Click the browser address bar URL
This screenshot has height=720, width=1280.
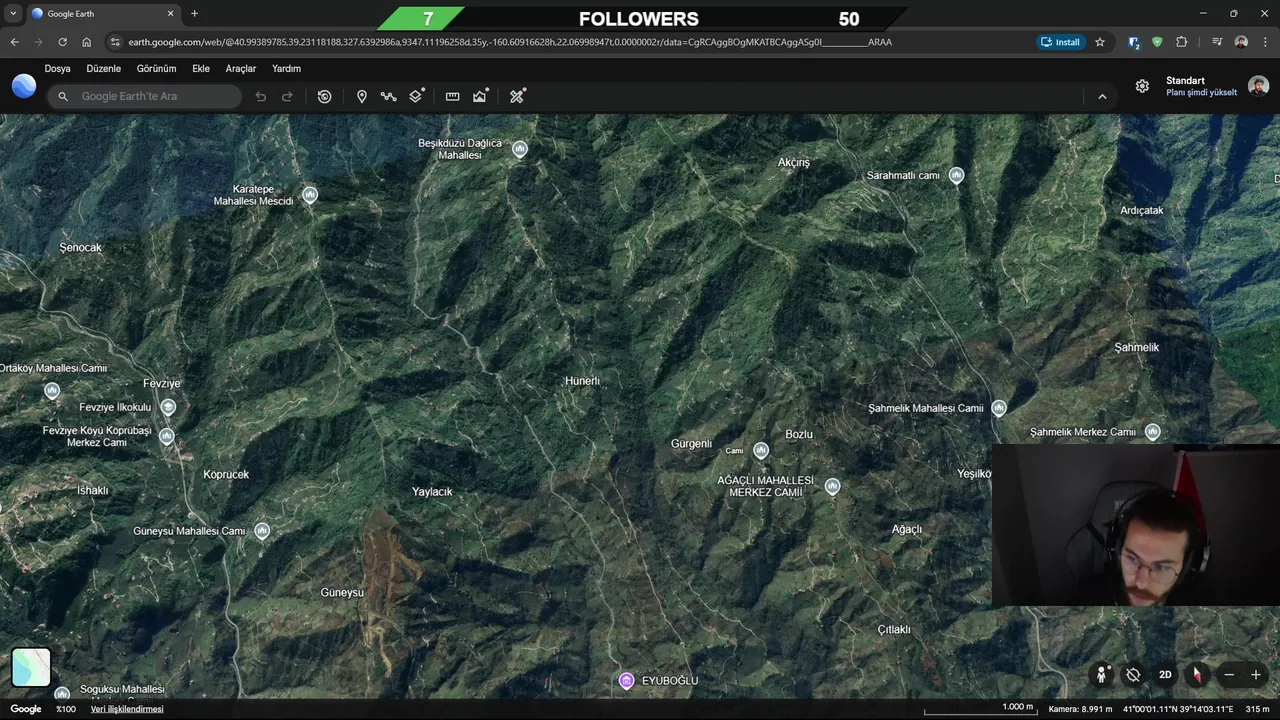(510, 42)
